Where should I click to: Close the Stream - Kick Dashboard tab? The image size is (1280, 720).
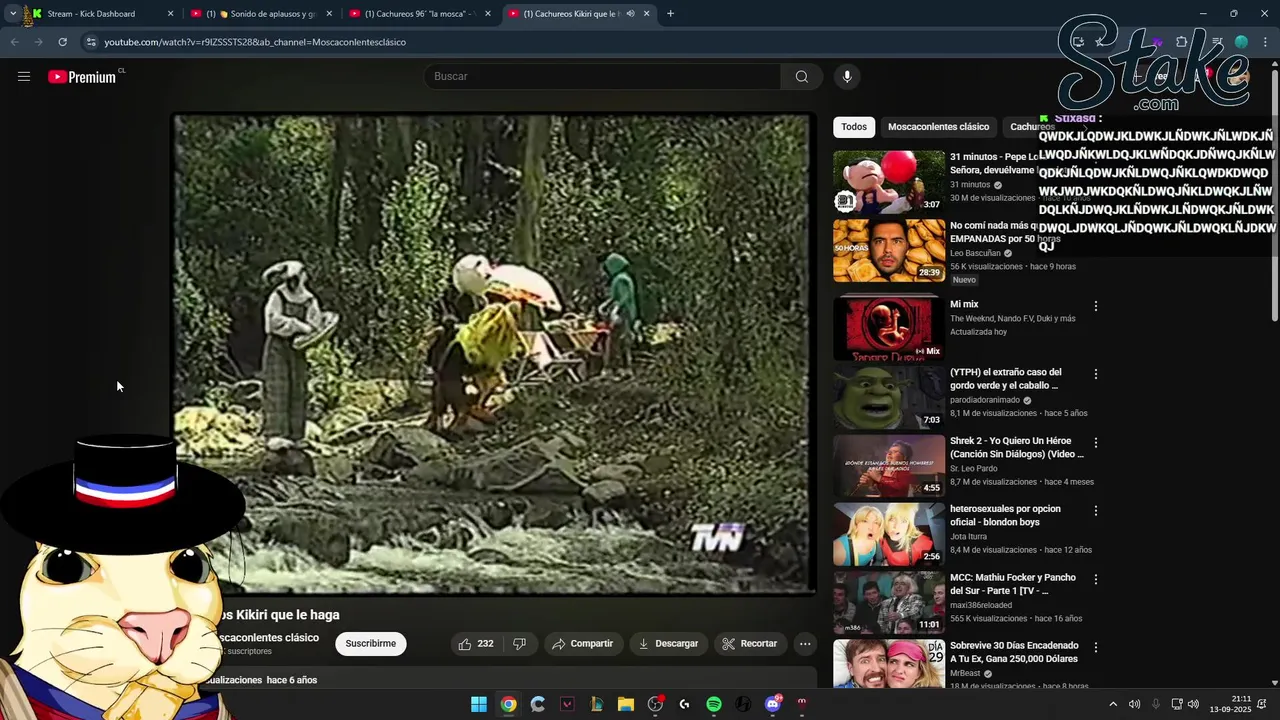(170, 14)
